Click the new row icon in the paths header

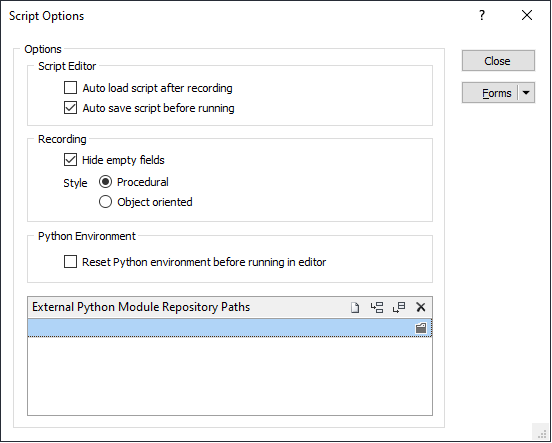(x=355, y=307)
